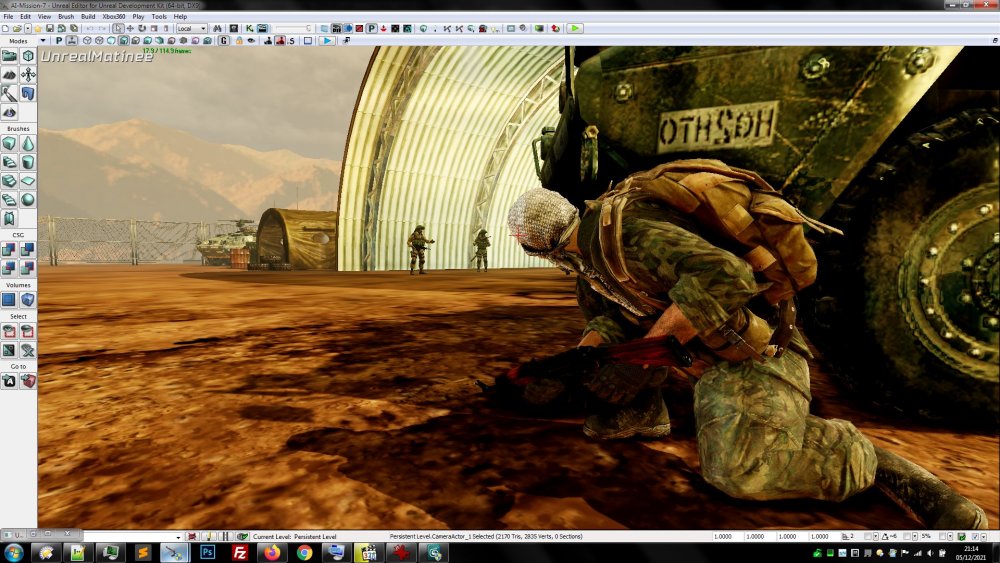Open the Local coordinate system dropdown

point(191,29)
